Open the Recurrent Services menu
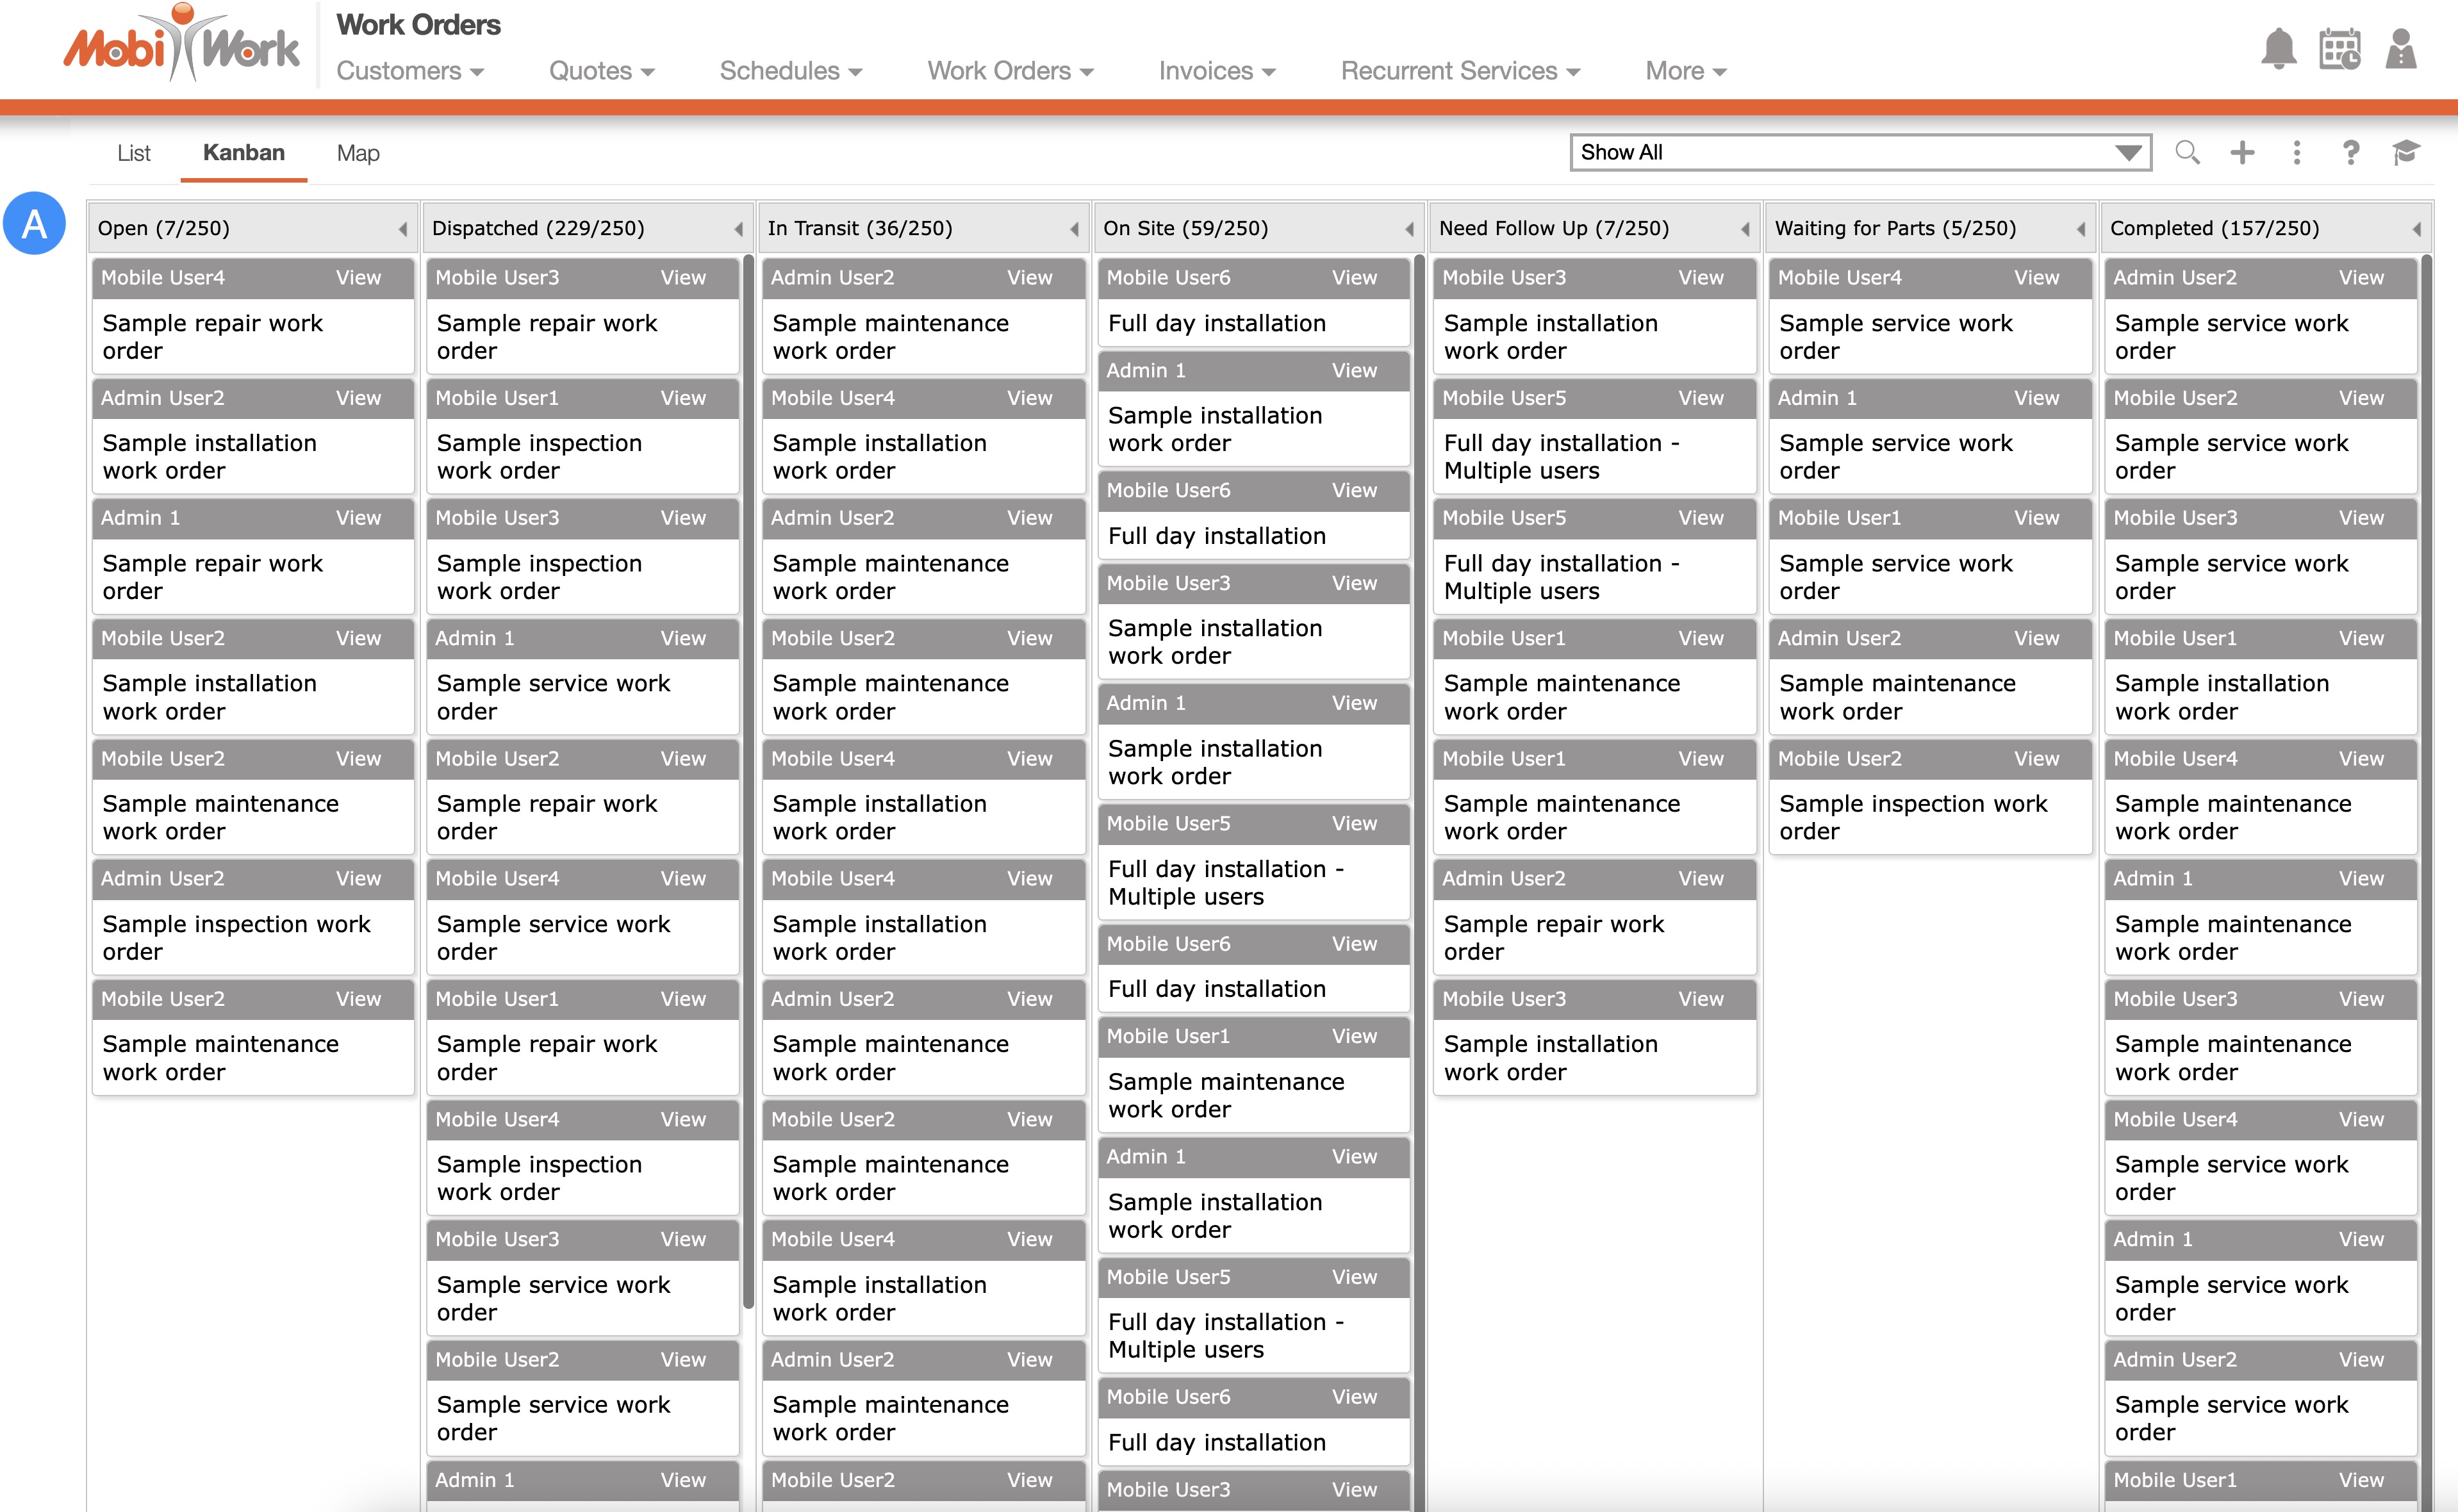2458x1512 pixels. [x=1459, y=71]
